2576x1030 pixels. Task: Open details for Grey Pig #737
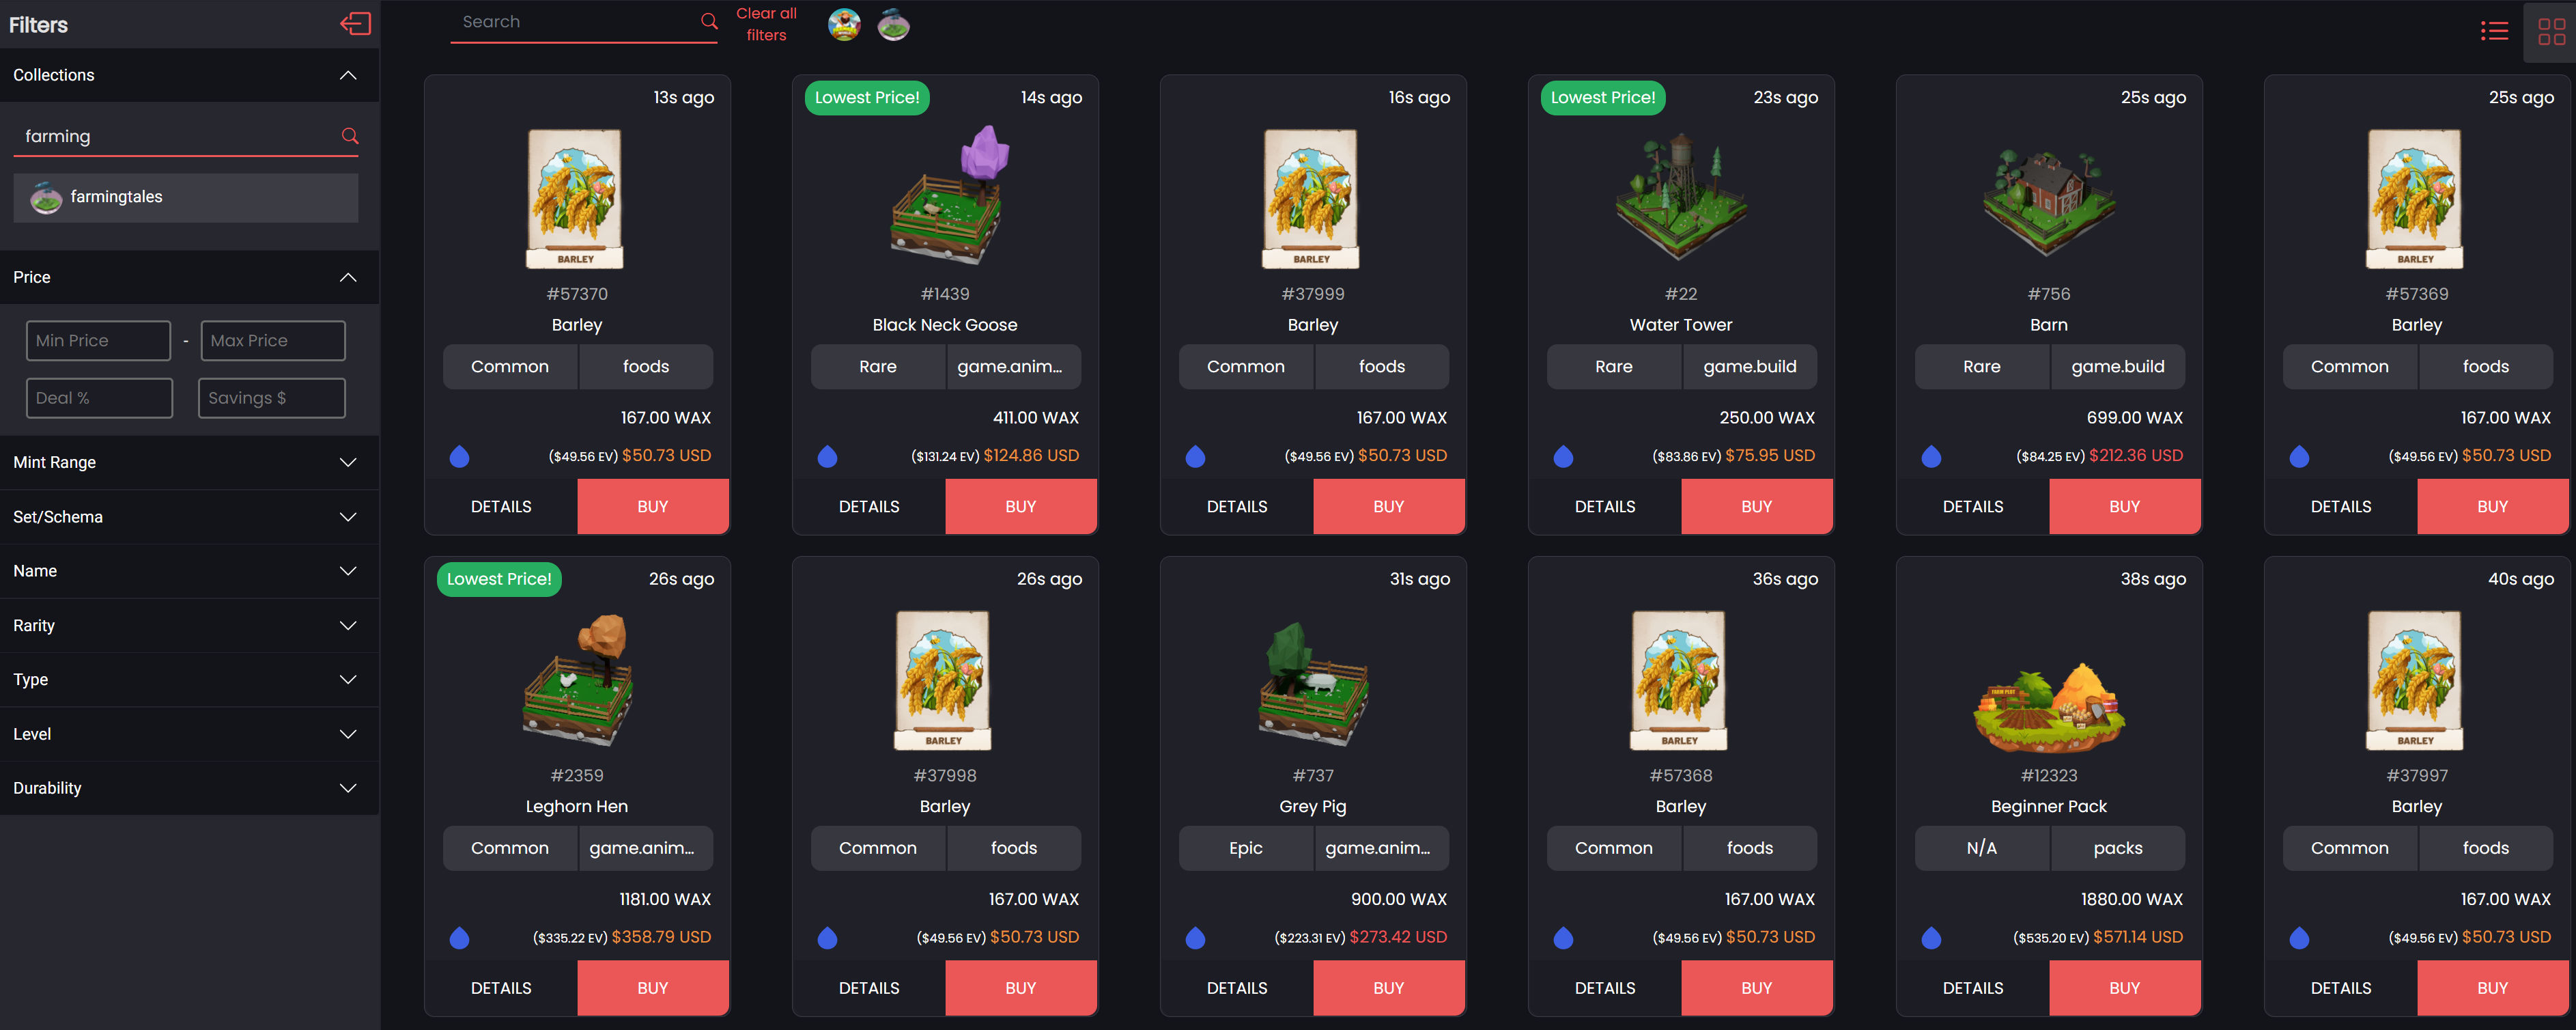click(x=1237, y=988)
